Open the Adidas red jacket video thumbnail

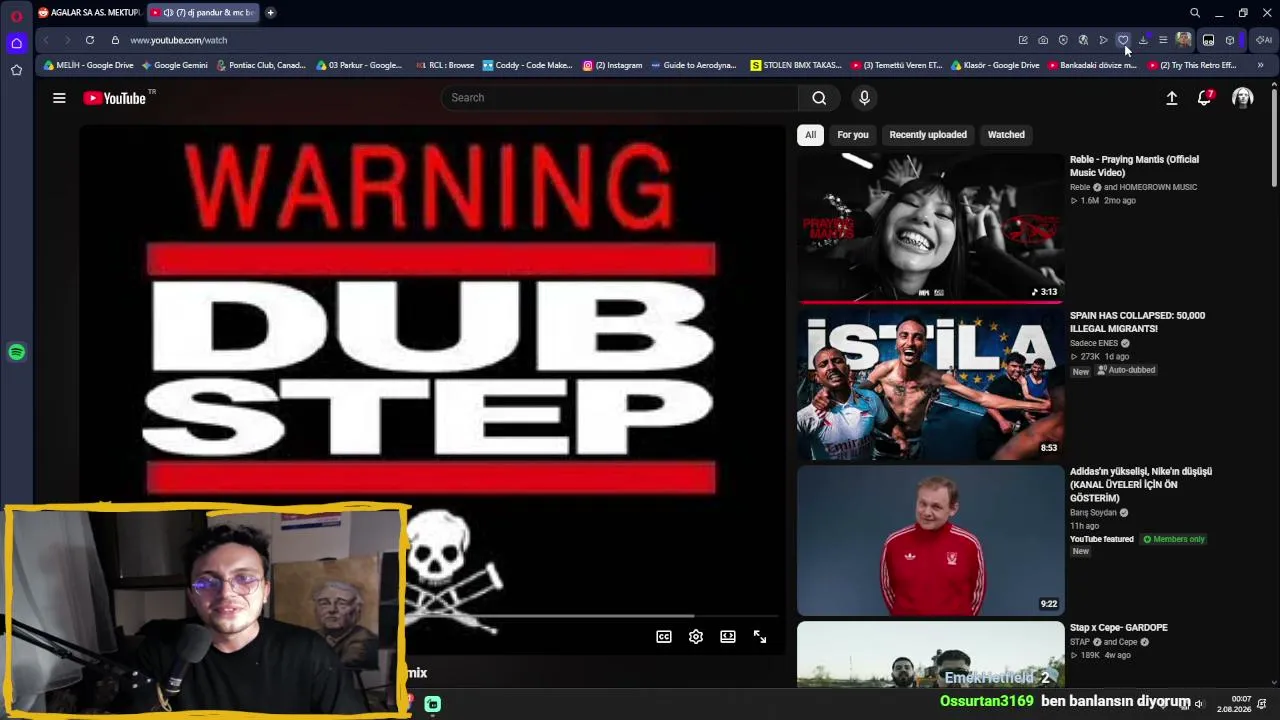click(931, 539)
